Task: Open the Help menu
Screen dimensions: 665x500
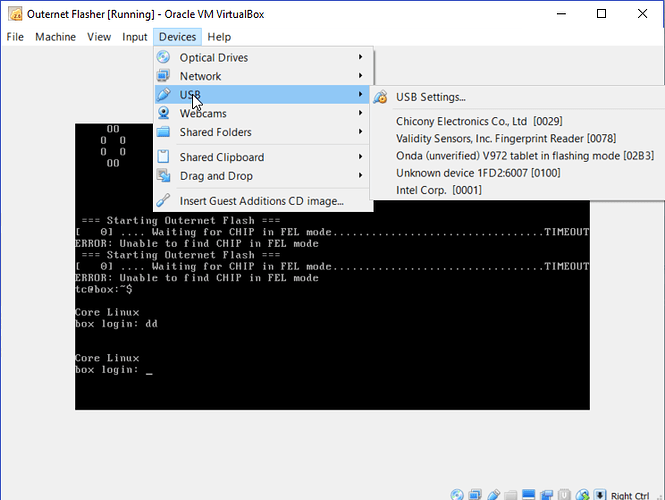Action: tap(219, 37)
